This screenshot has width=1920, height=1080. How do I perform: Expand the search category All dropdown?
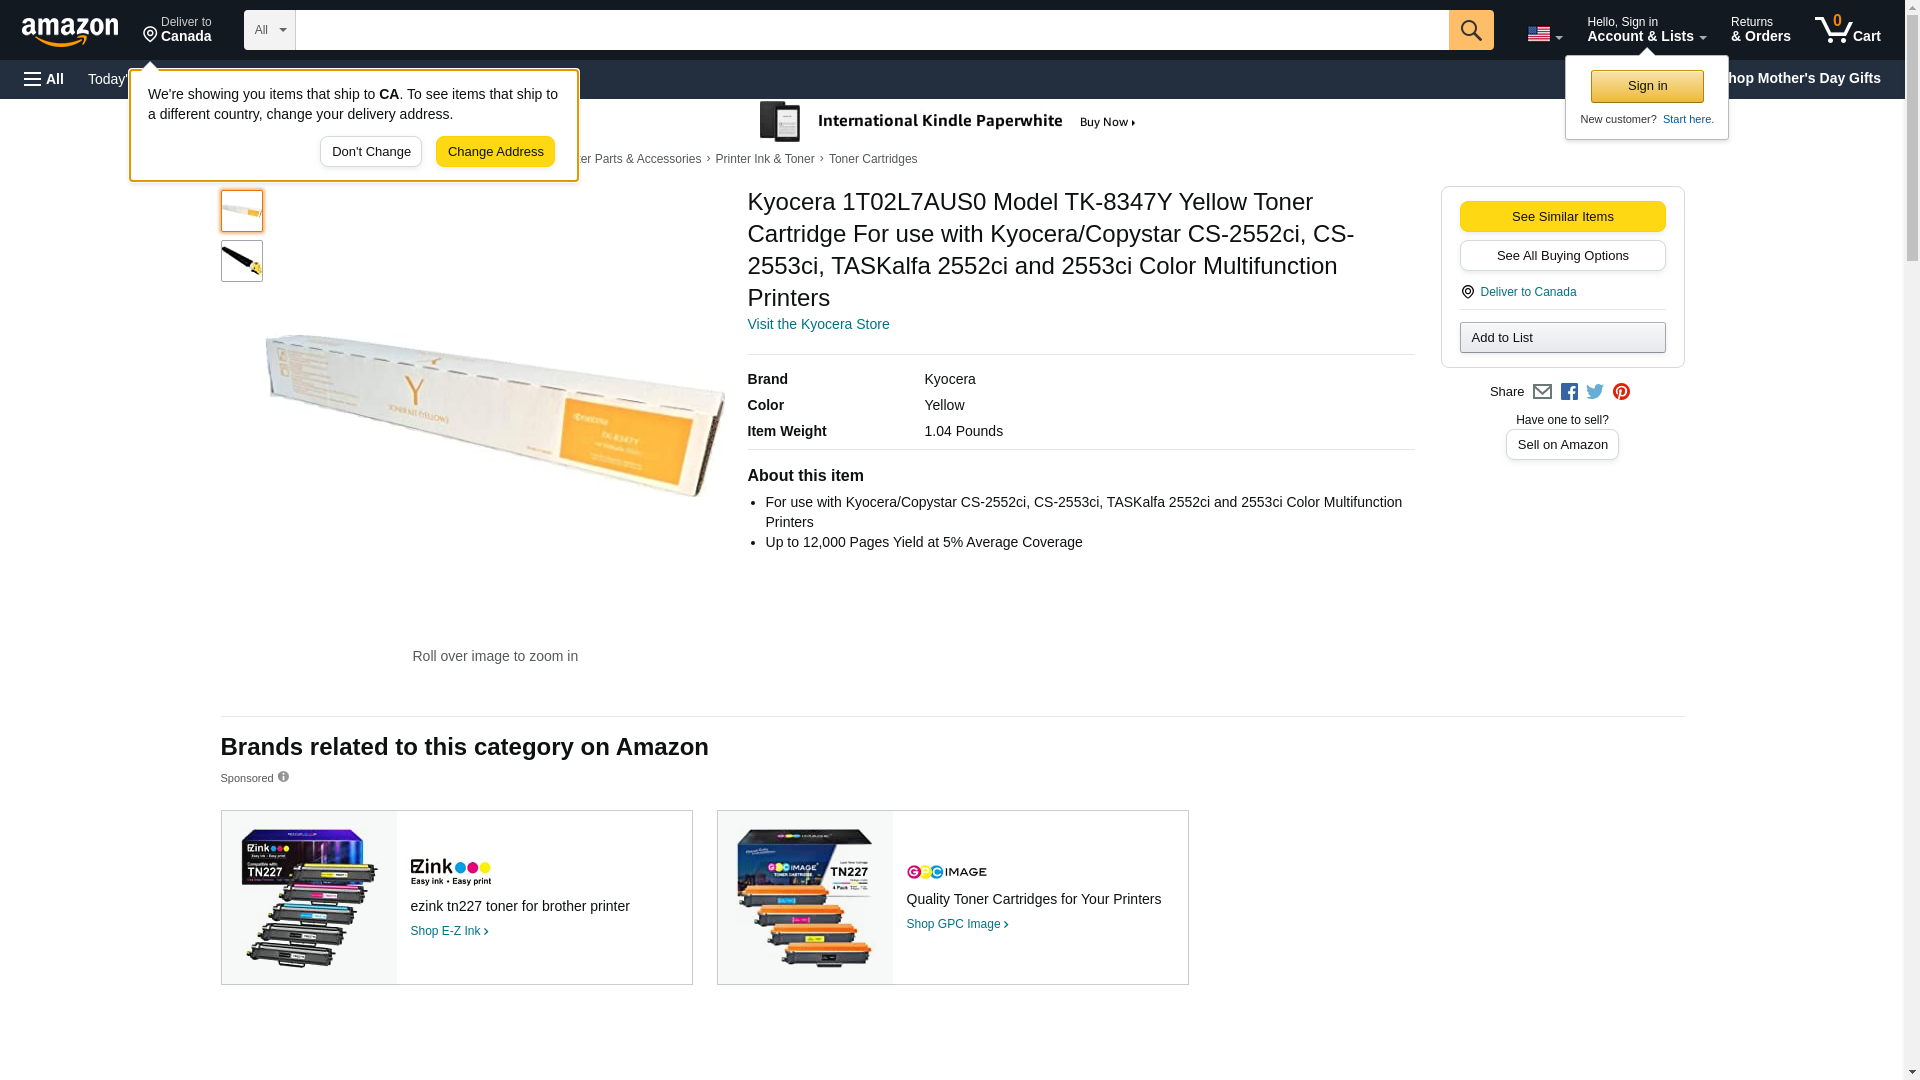click(270, 30)
